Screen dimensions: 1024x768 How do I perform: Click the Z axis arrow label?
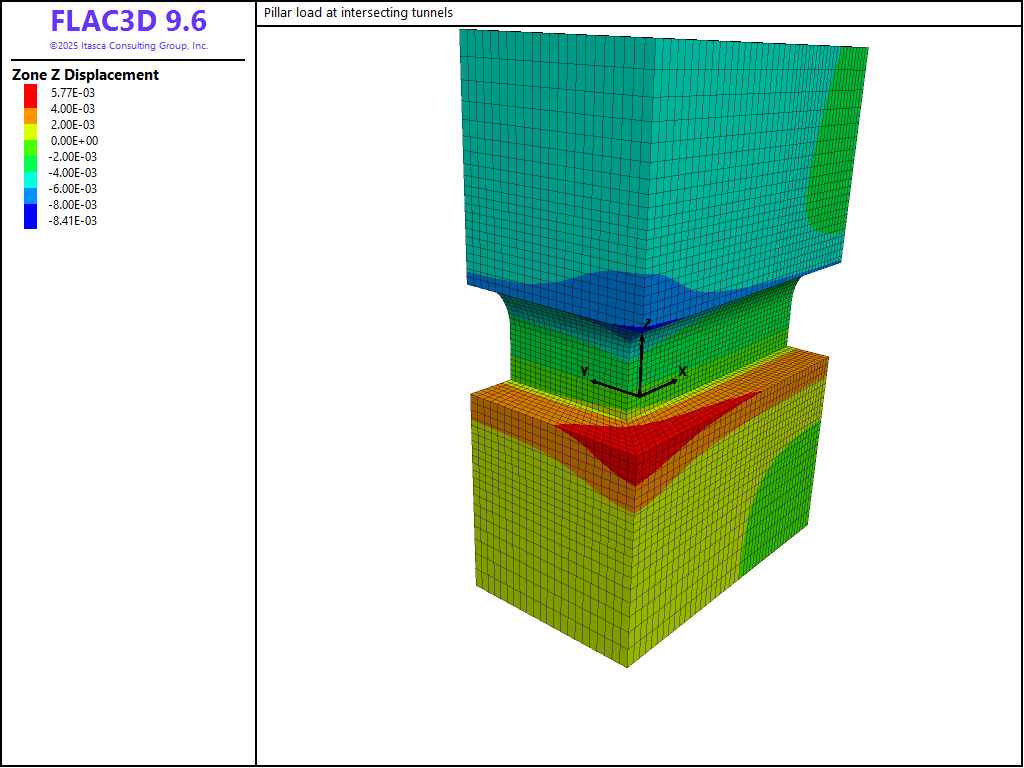click(647, 322)
